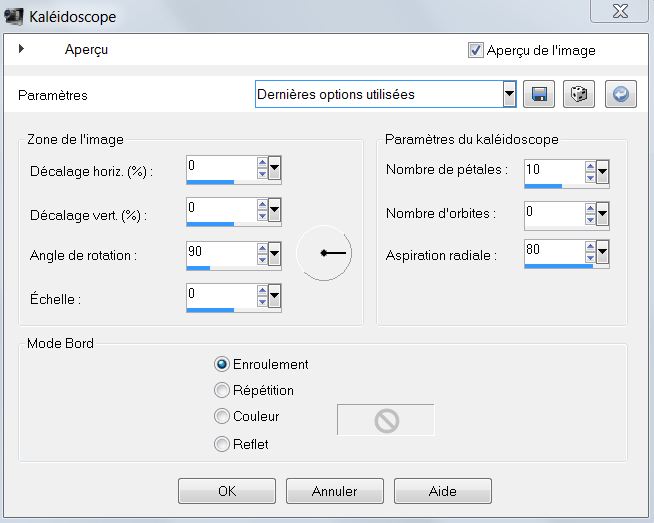Expand the Aperçu preview triangle
The height and width of the screenshot is (523, 654).
(x=21, y=49)
